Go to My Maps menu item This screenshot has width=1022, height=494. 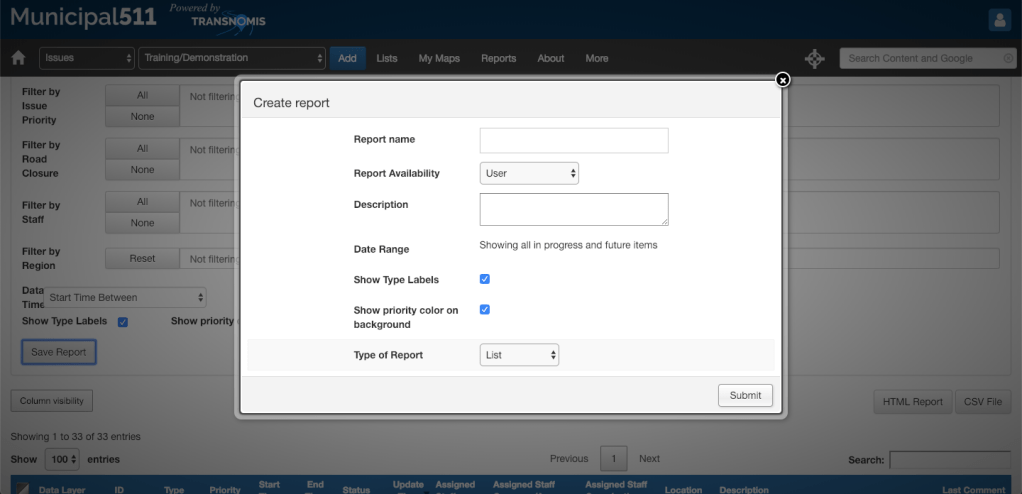(439, 58)
